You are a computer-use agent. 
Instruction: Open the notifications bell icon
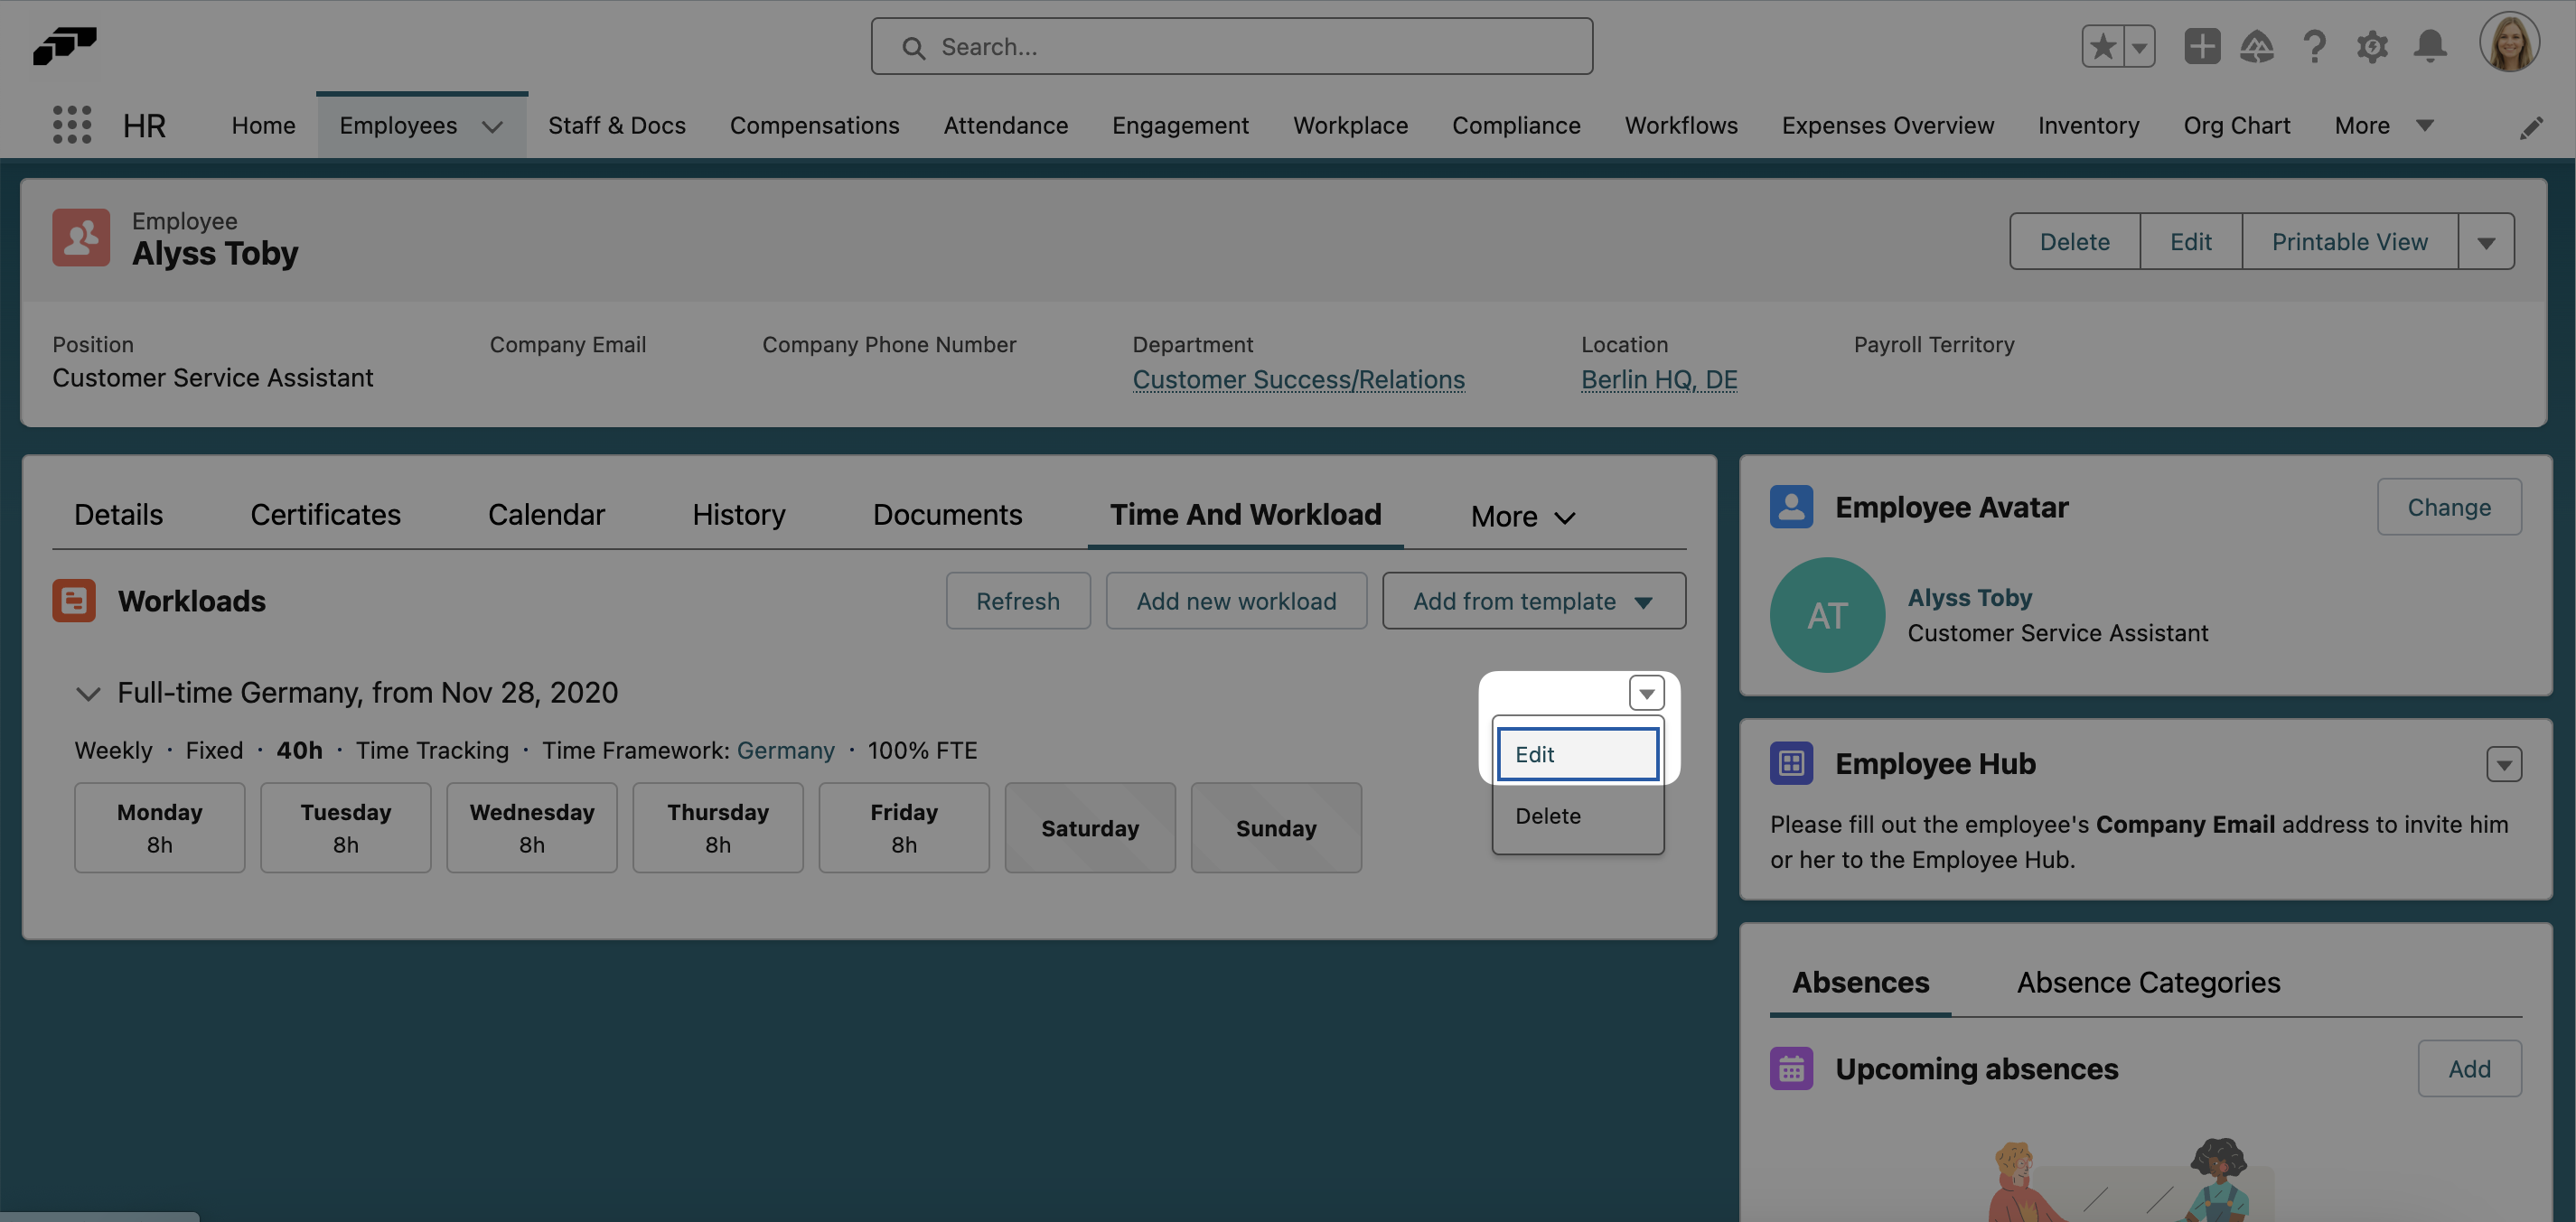[x=2431, y=46]
